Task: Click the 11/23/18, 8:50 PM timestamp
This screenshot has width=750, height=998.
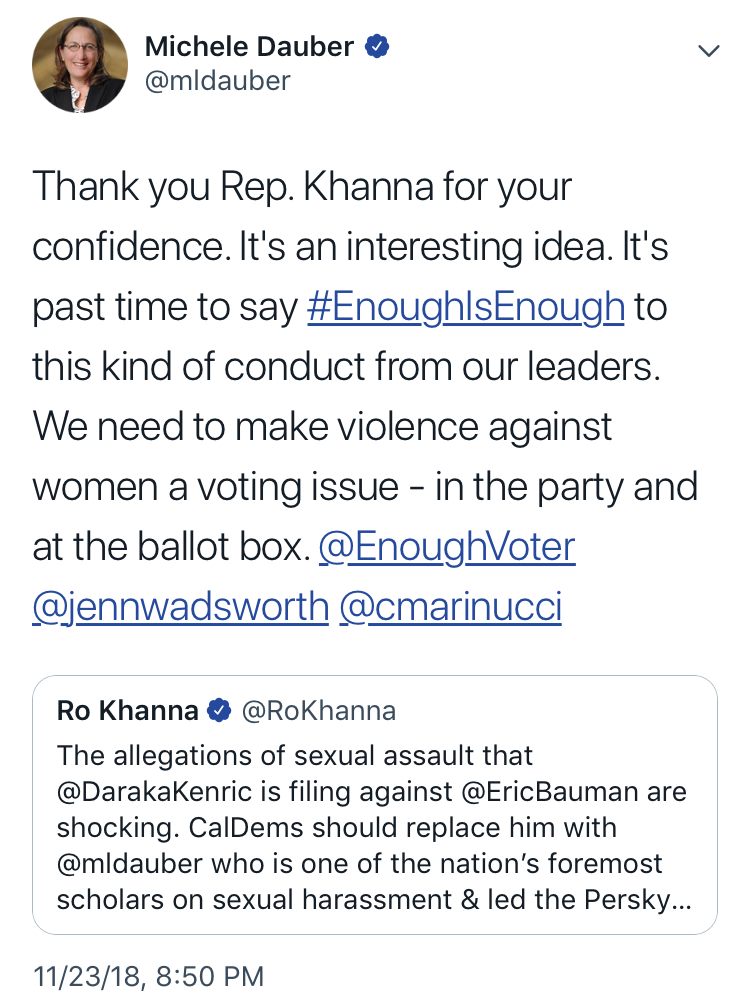Action: pyautogui.click(x=149, y=974)
